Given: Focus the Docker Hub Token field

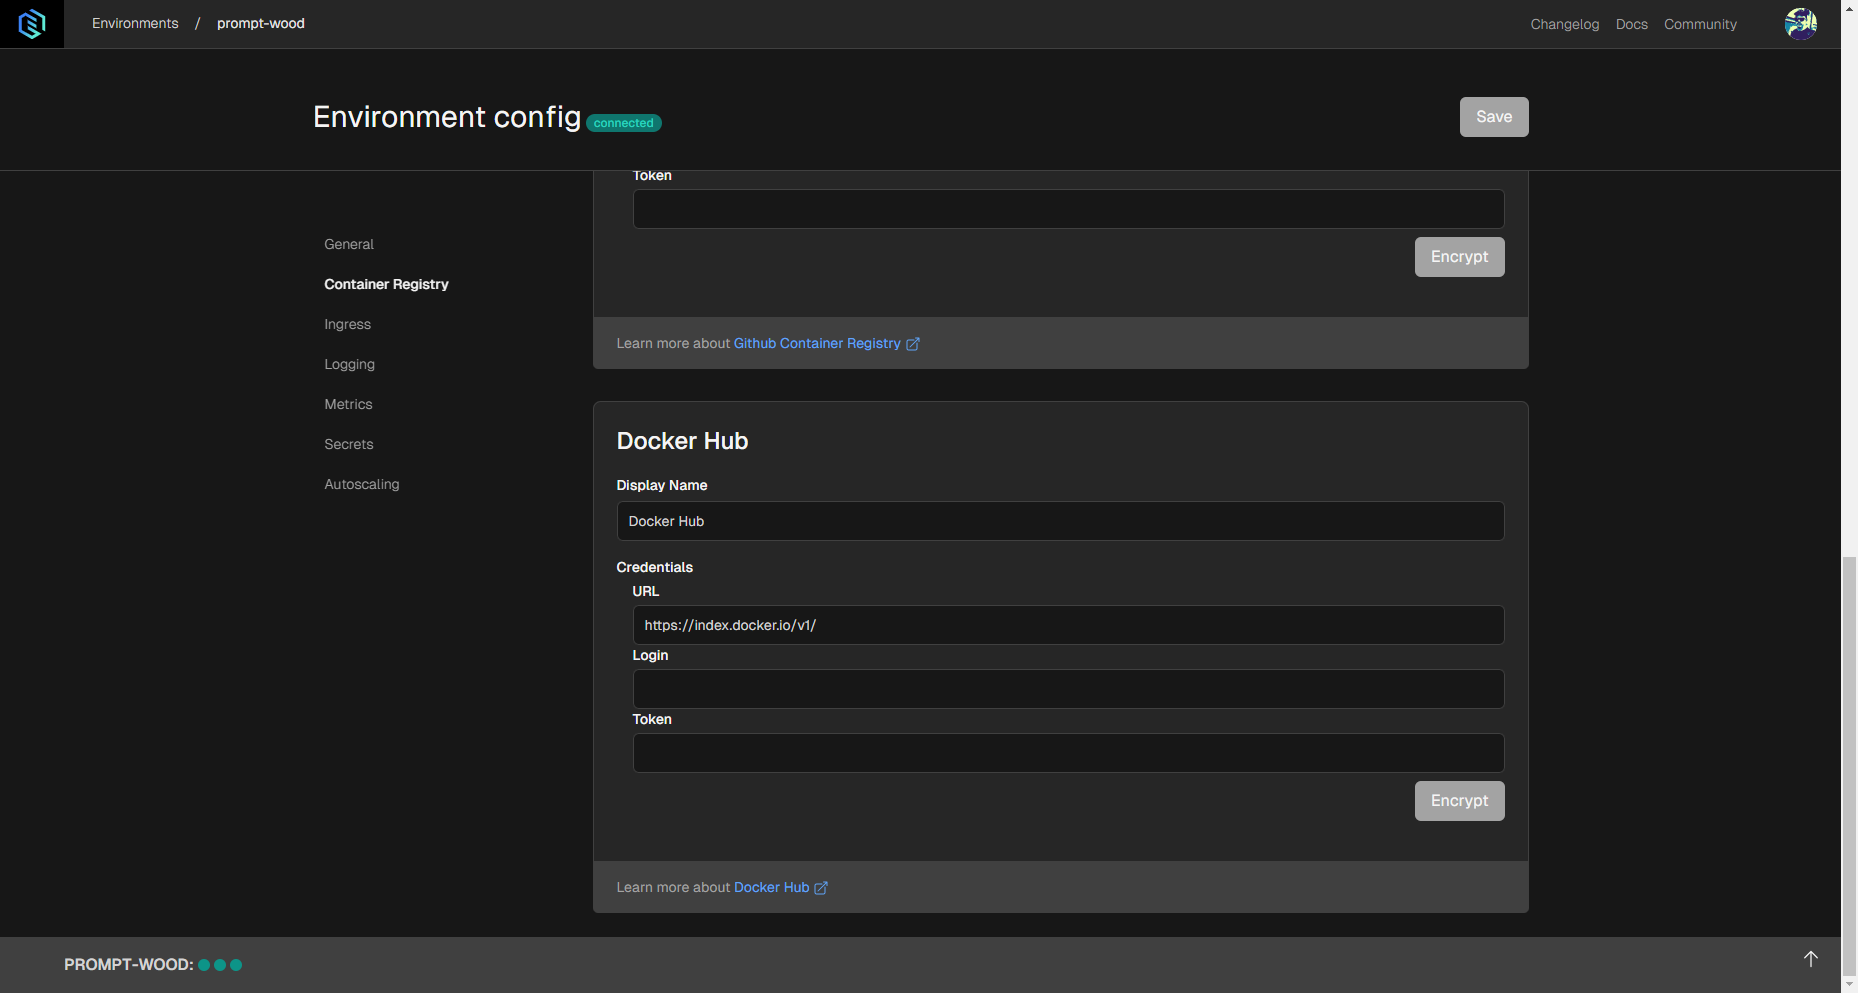Looking at the screenshot, I should click(x=1068, y=753).
